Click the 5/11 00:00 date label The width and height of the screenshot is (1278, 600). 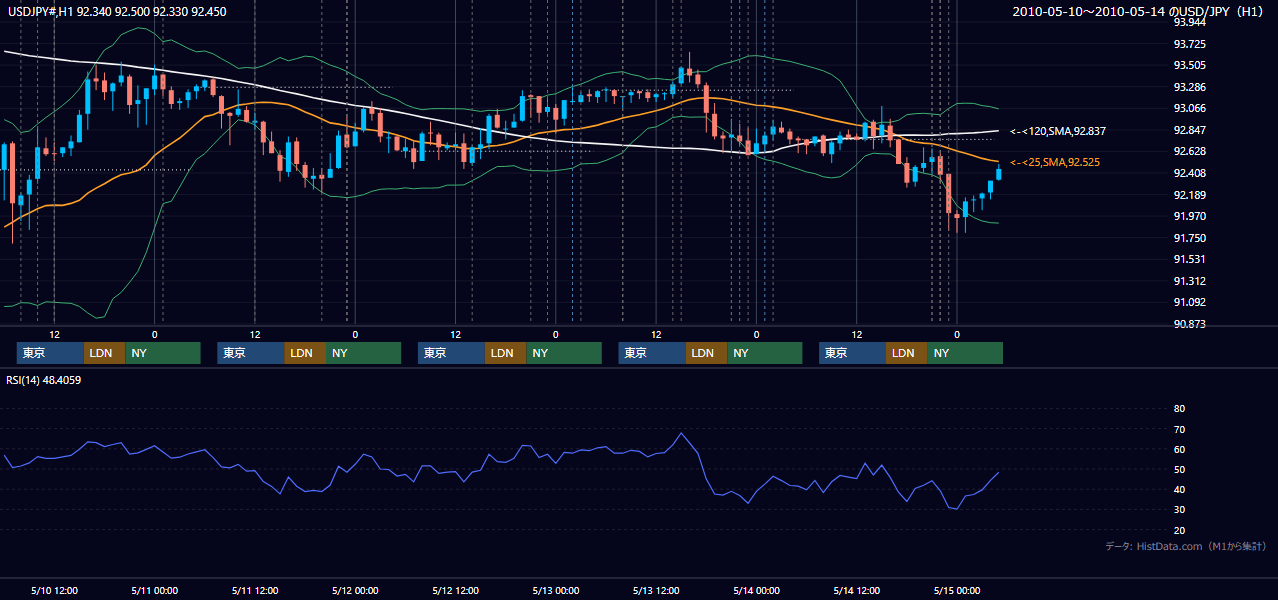[155, 590]
